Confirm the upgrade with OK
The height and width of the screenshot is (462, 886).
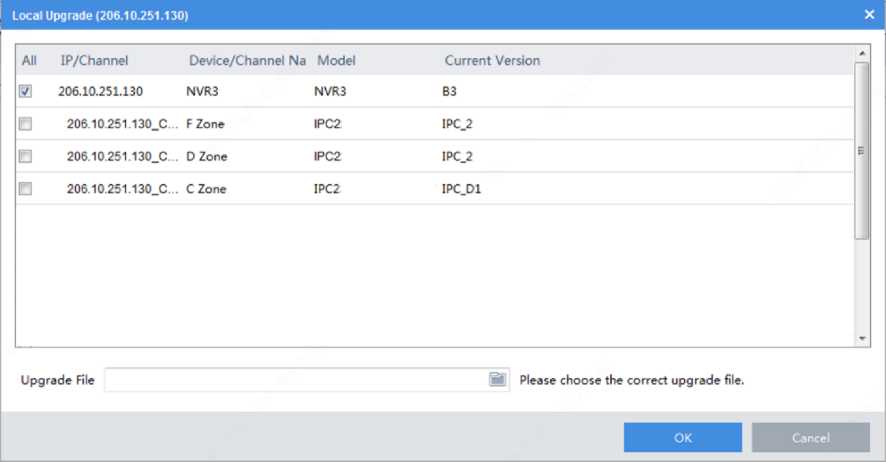(682, 438)
